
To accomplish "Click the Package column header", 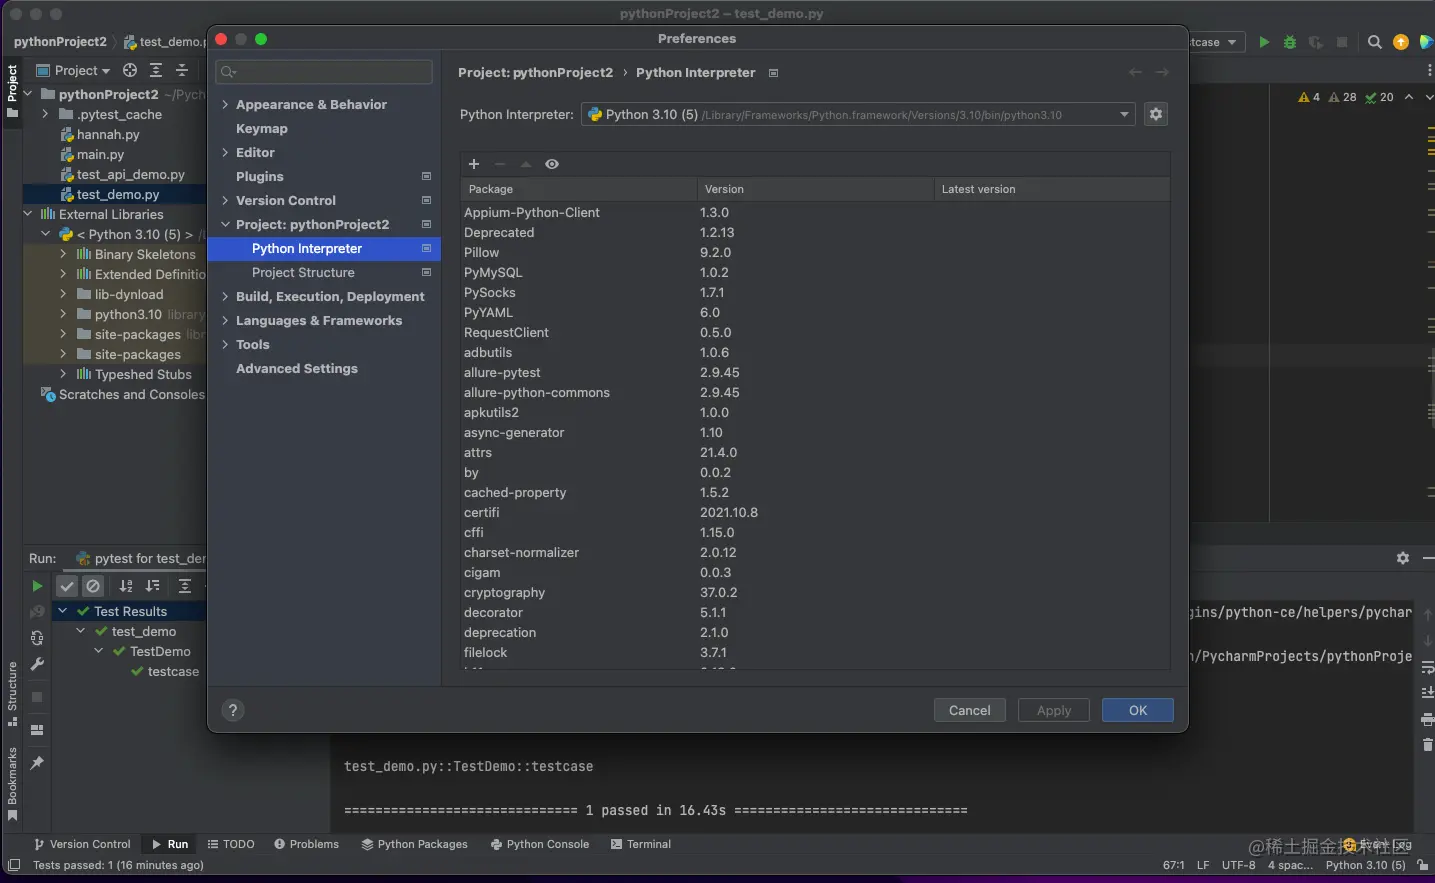I will pyautogui.click(x=578, y=189).
